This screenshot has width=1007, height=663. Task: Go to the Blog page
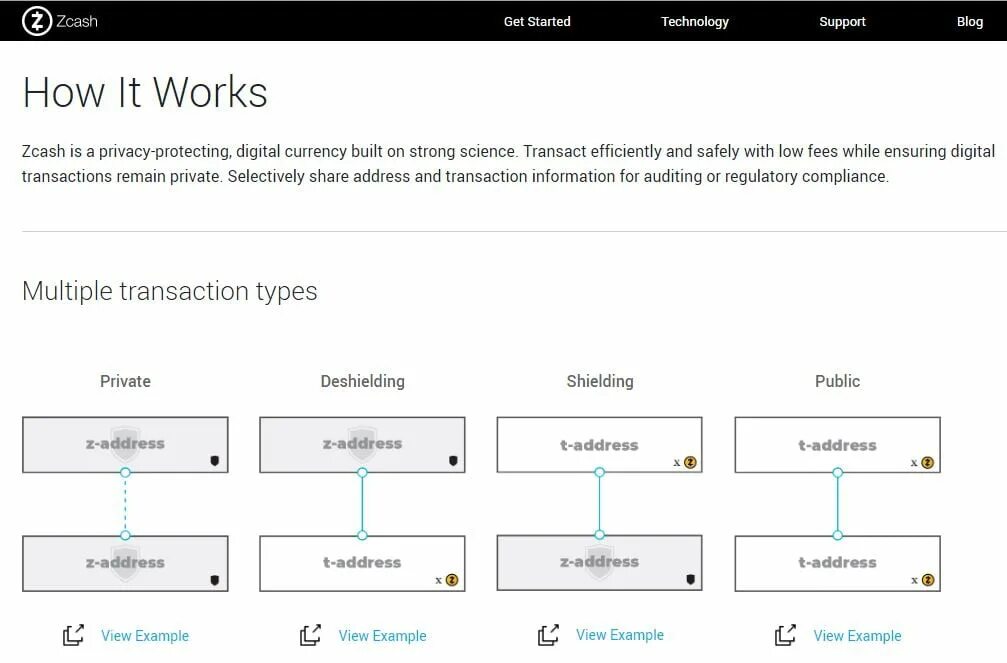point(970,21)
